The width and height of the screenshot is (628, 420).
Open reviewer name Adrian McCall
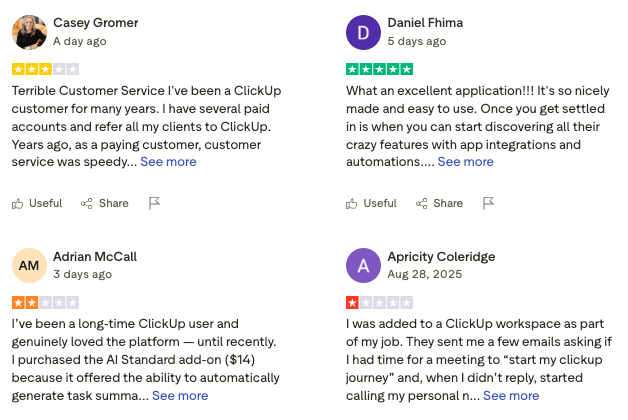pyautogui.click(x=97, y=256)
